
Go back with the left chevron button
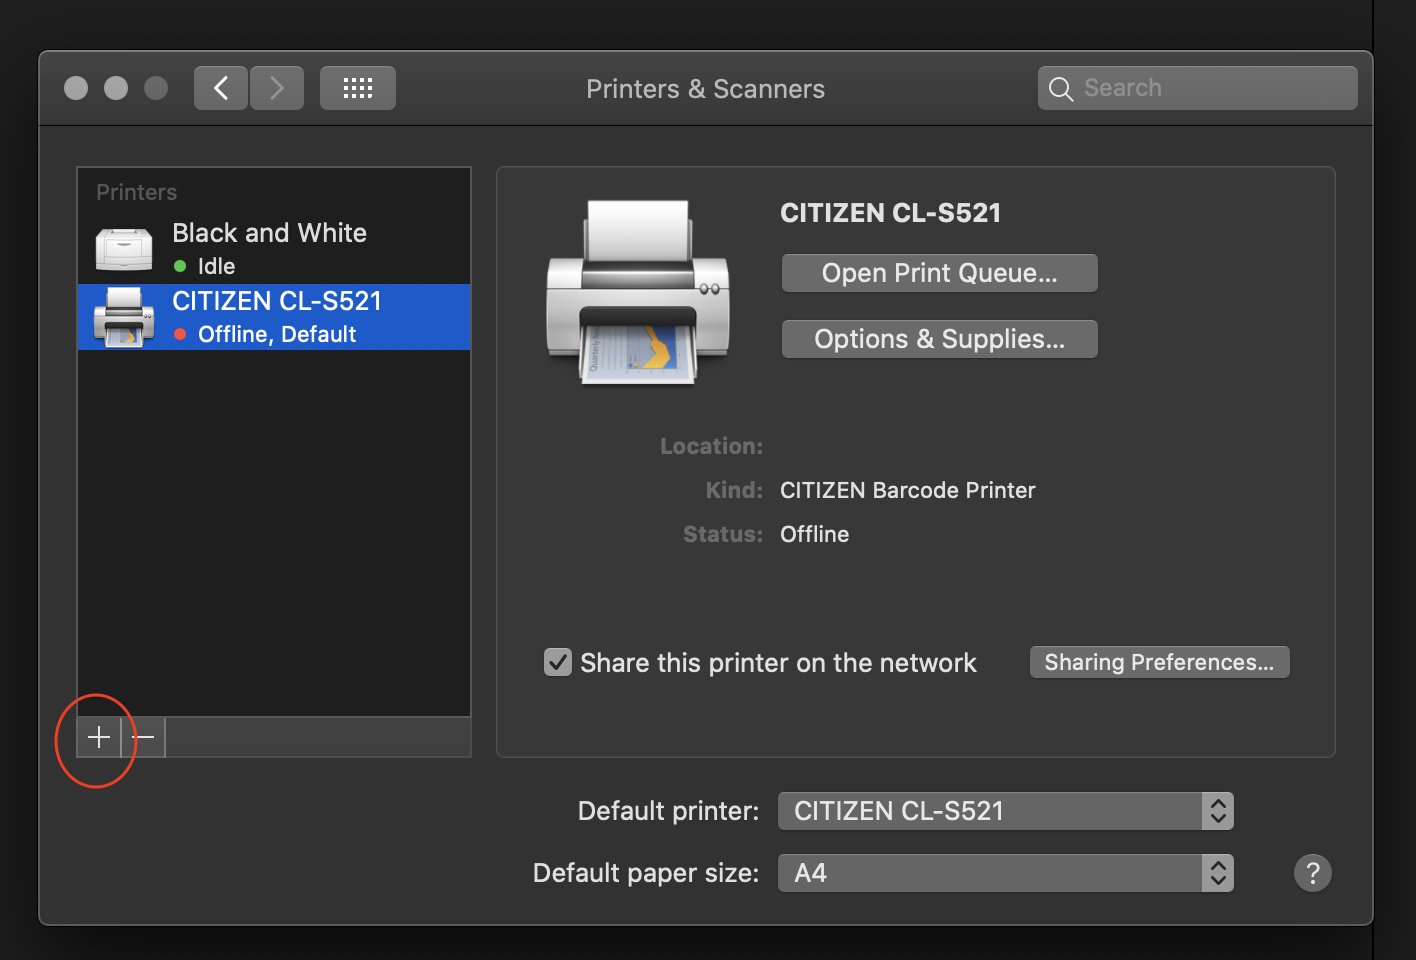click(221, 88)
